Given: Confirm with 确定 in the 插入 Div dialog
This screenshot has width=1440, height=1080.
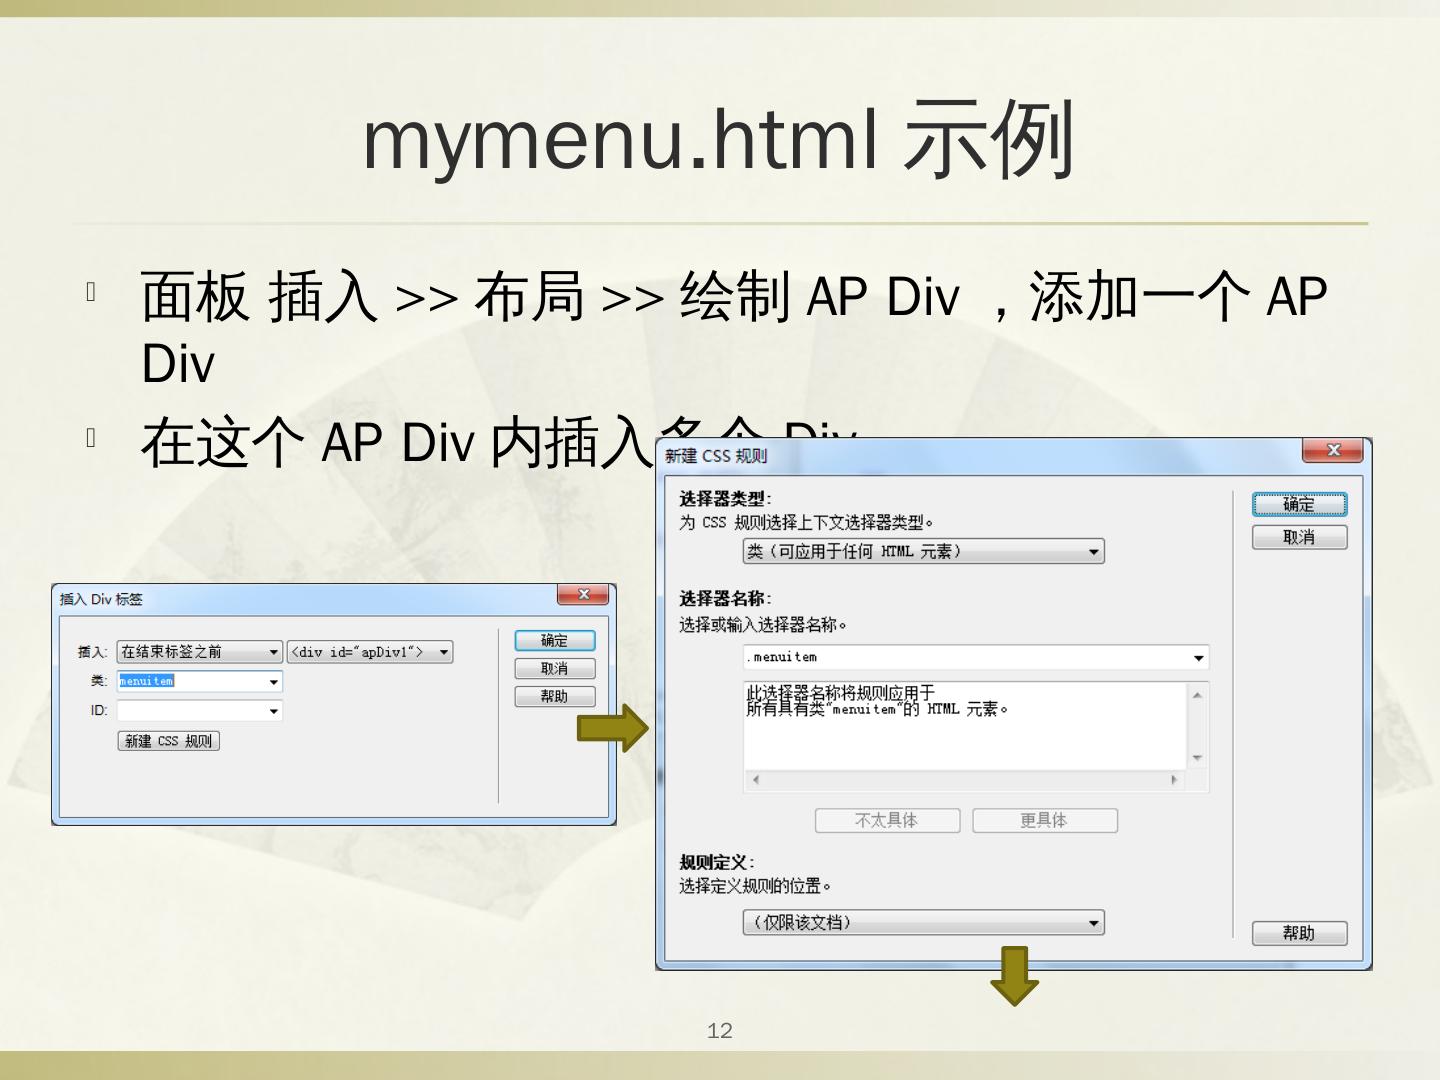Looking at the screenshot, I should (554, 641).
